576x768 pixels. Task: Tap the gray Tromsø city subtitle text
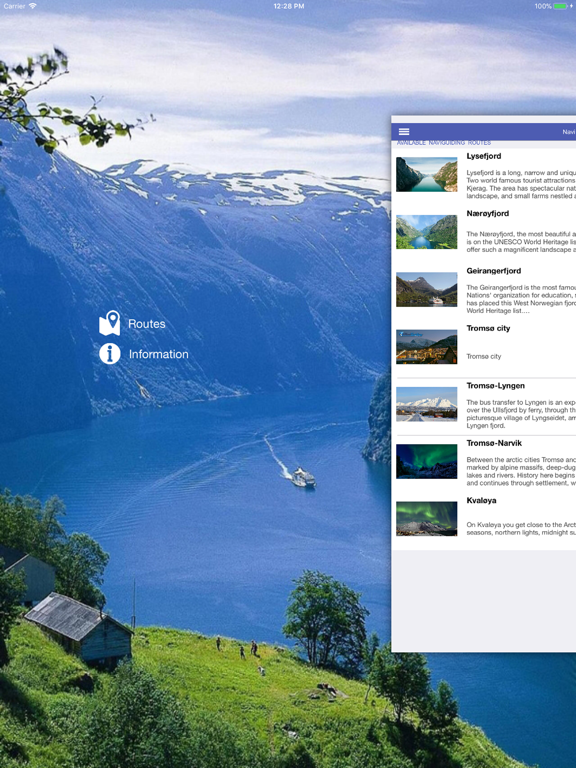point(484,357)
